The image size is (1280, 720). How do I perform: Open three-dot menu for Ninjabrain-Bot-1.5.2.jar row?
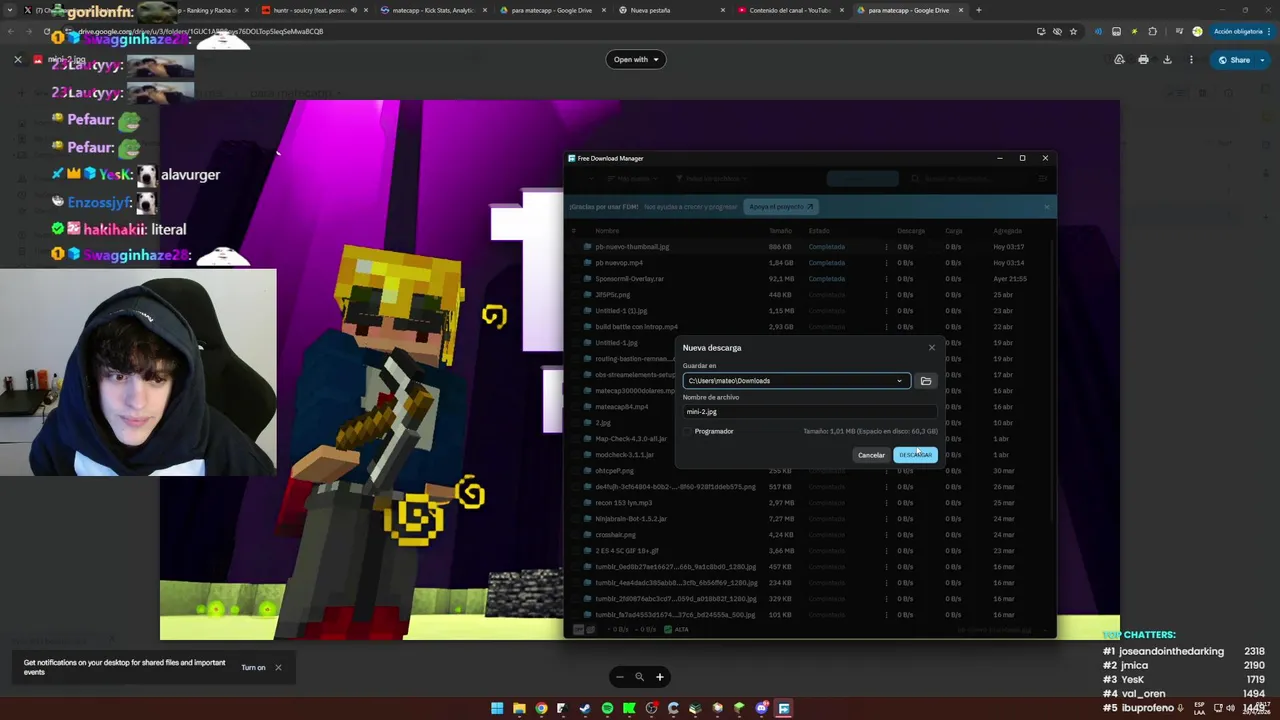click(886, 519)
